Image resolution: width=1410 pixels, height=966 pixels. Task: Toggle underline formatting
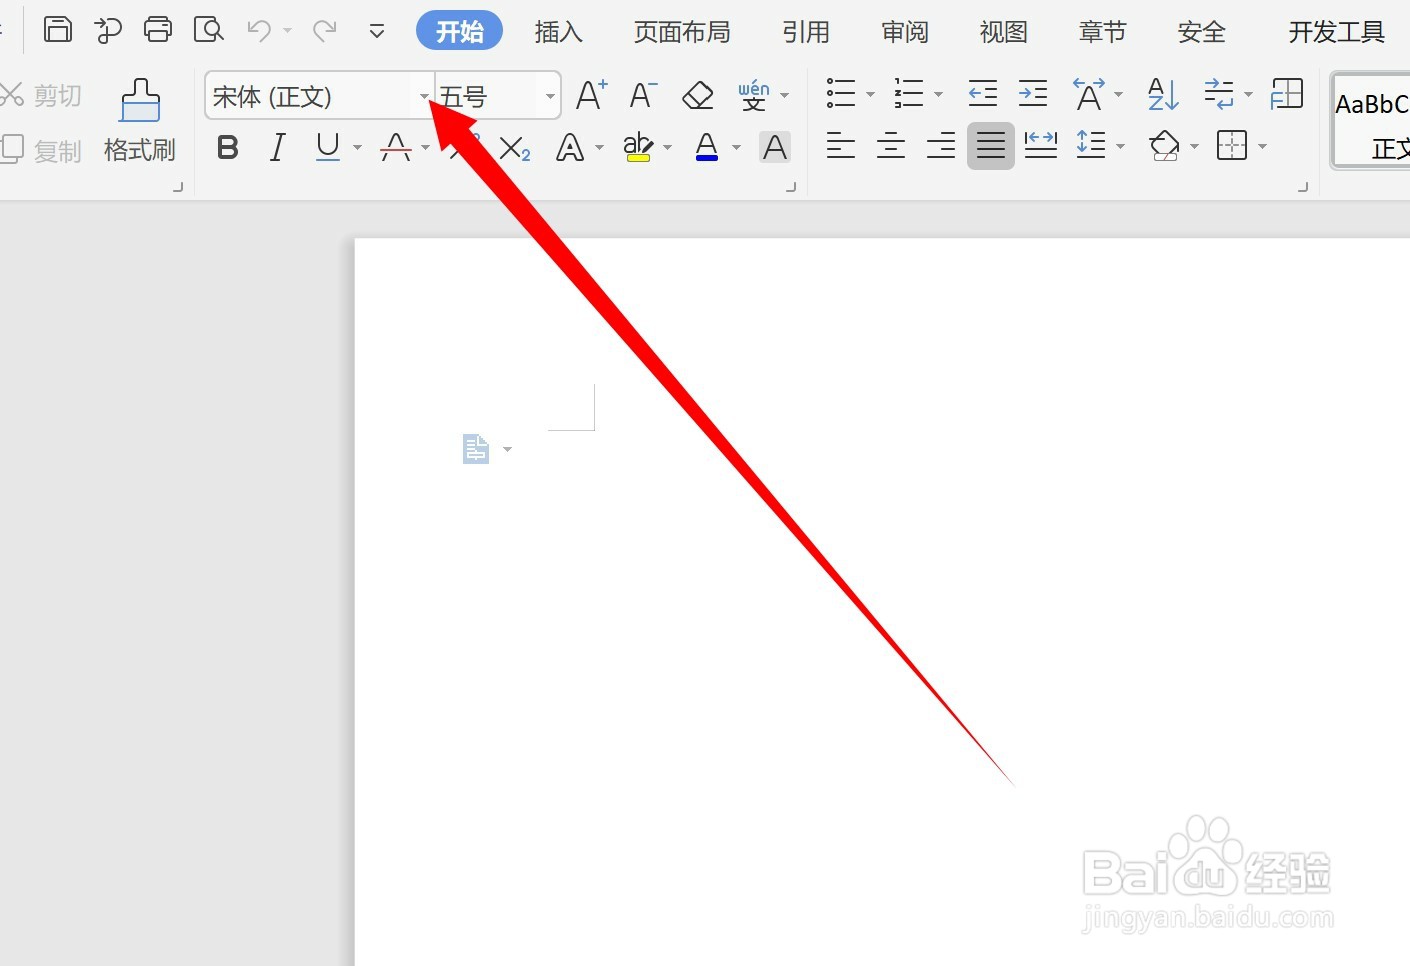(327, 148)
